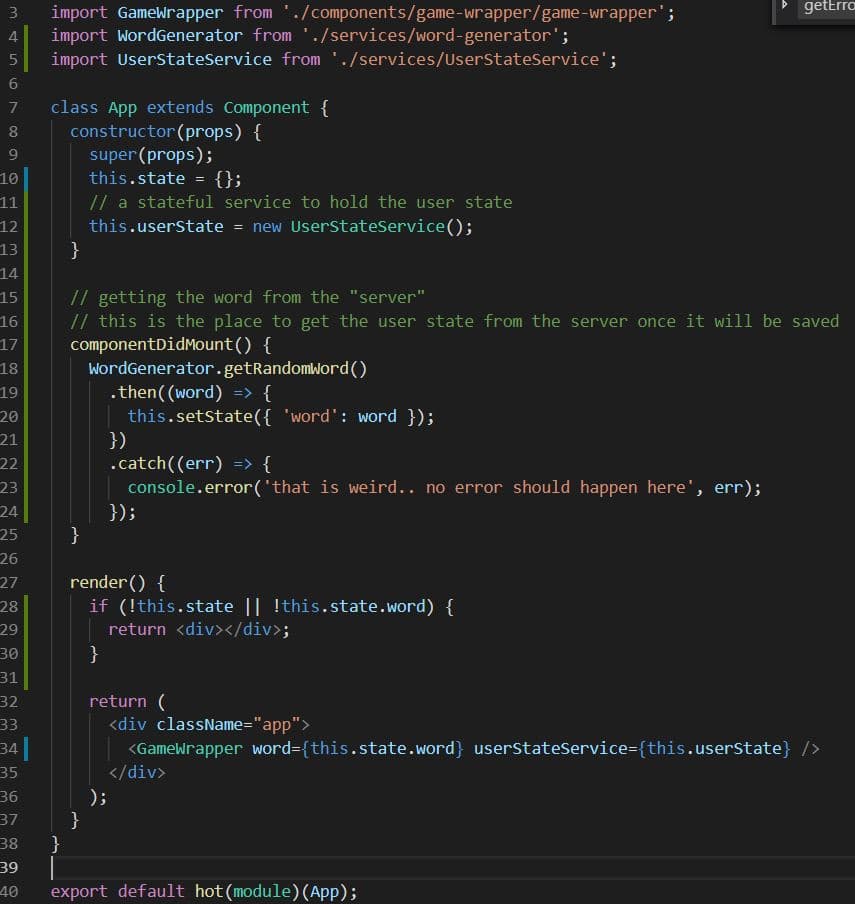855x904 pixels.
Task: Click line number 7 in gutter
Action: [x=13, y=108]
